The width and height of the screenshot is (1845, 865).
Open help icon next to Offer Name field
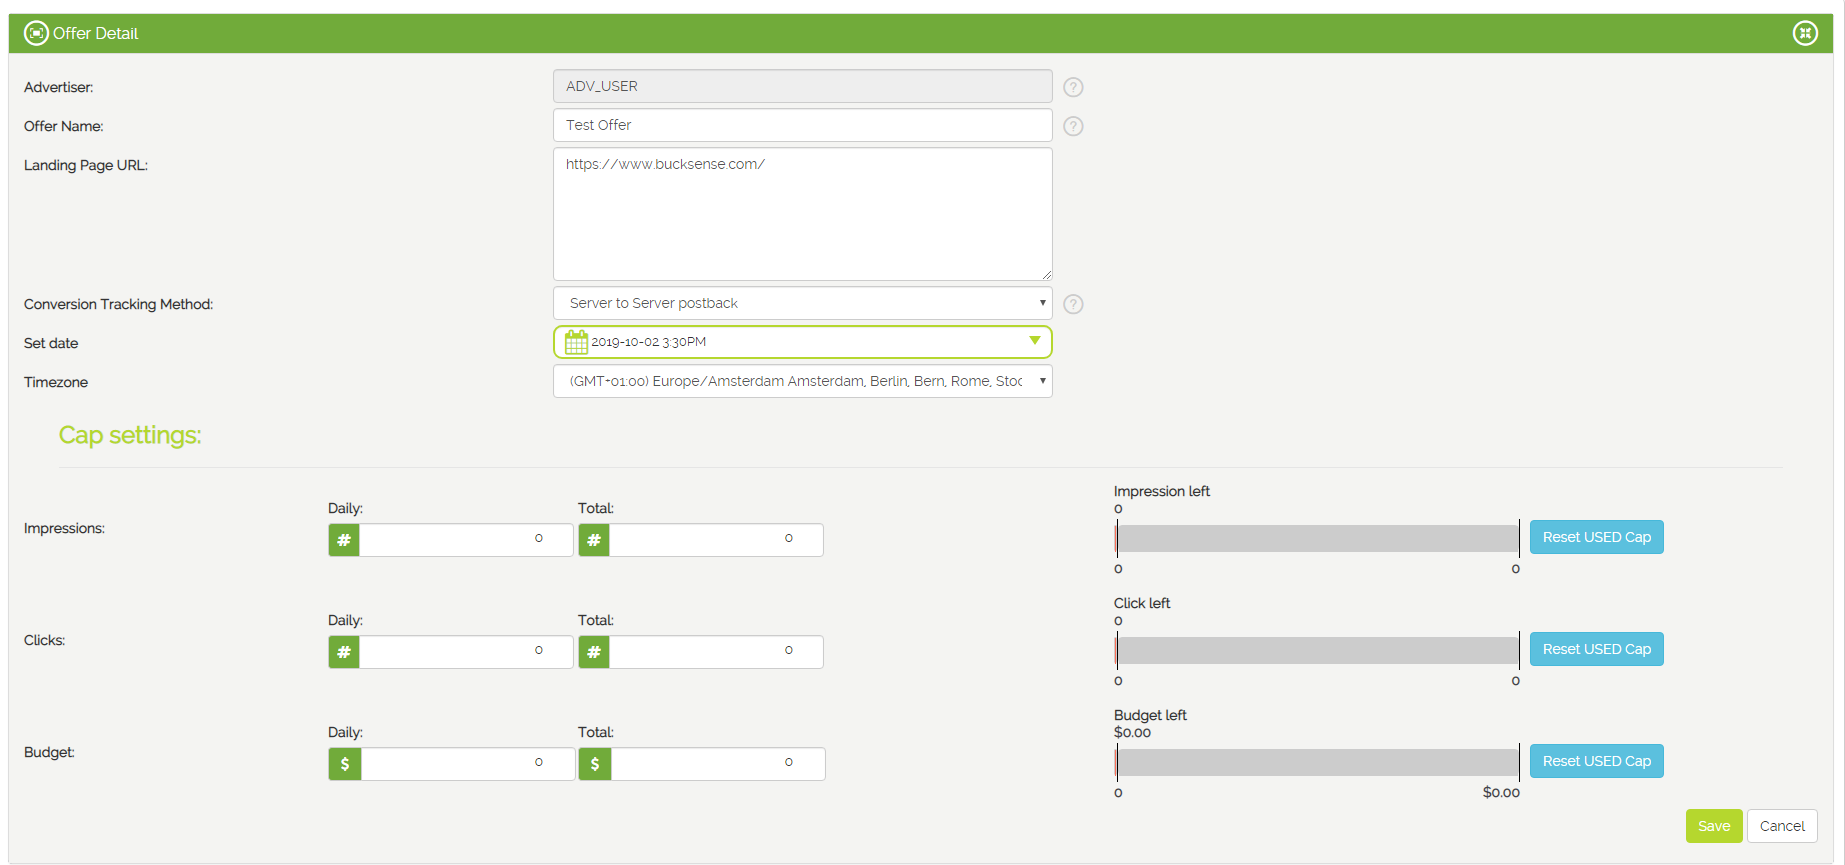[x=1073, y=126]
